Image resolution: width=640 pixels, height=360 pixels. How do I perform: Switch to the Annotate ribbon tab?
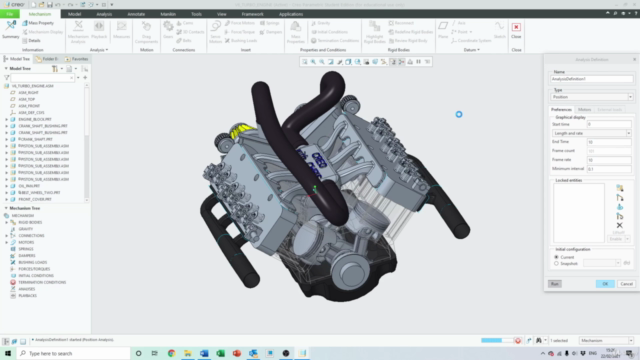click(136, 14)
